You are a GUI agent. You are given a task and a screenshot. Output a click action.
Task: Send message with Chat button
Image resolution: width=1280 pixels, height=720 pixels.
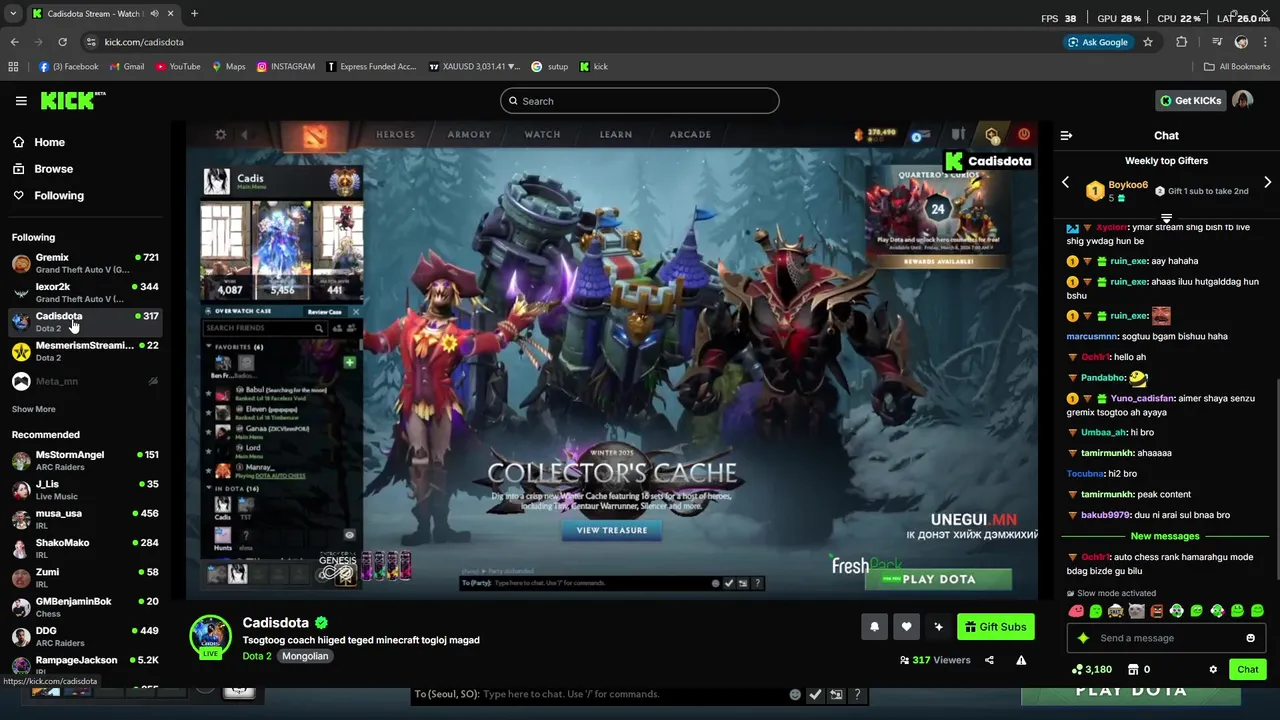click(1248, 670)
